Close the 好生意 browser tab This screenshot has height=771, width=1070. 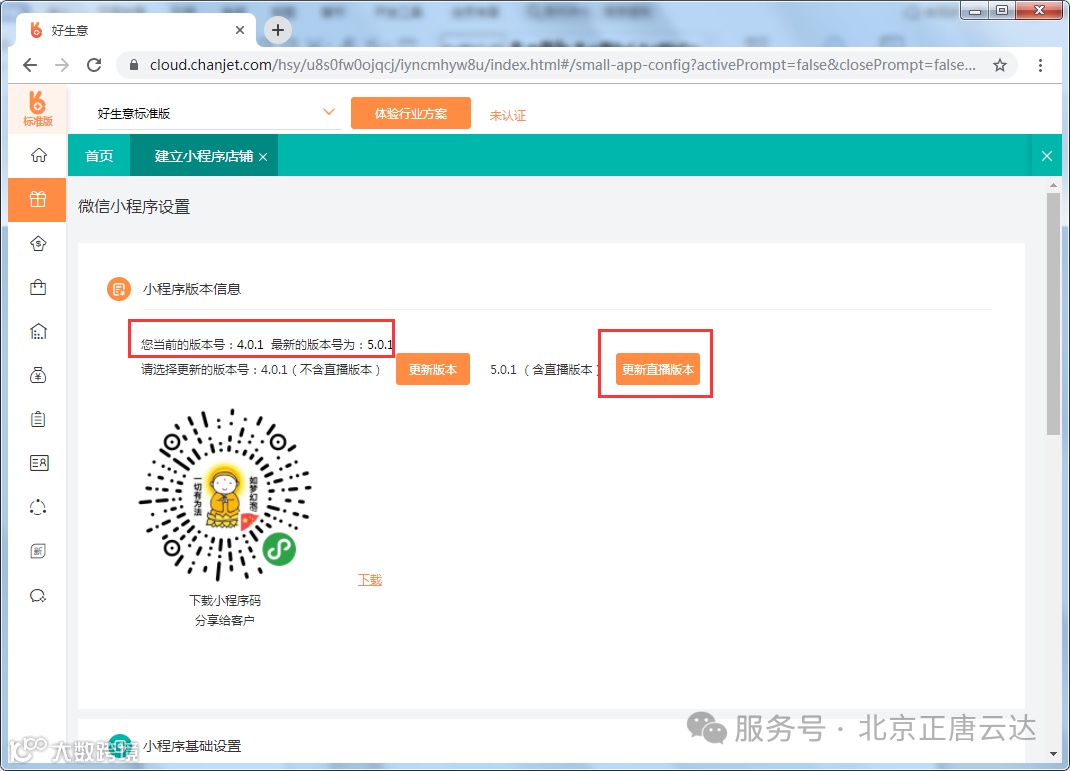(240, 30)
